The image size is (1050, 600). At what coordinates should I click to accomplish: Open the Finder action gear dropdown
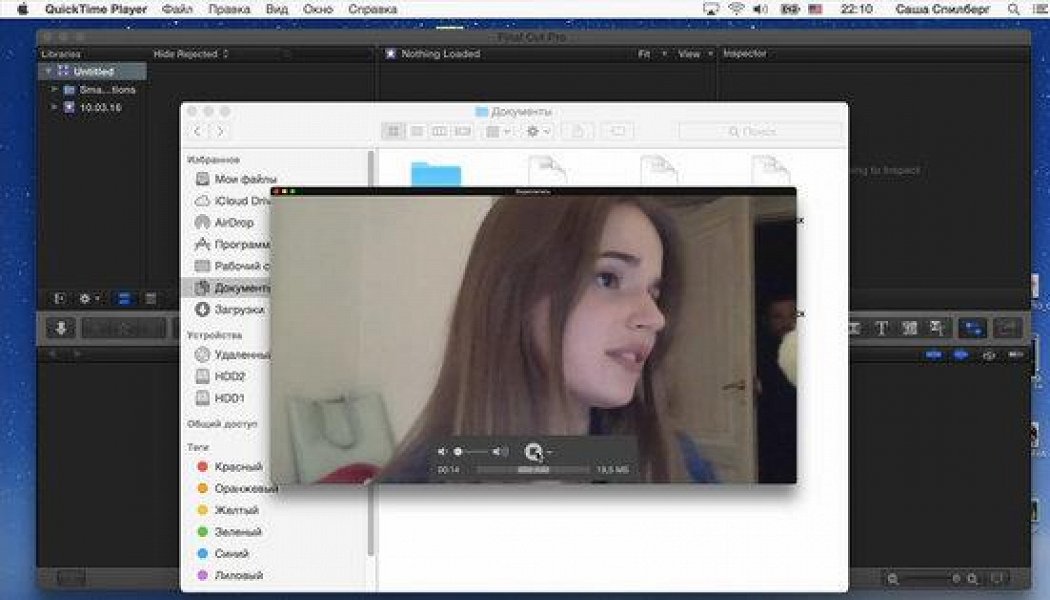[x=539, y=131]
